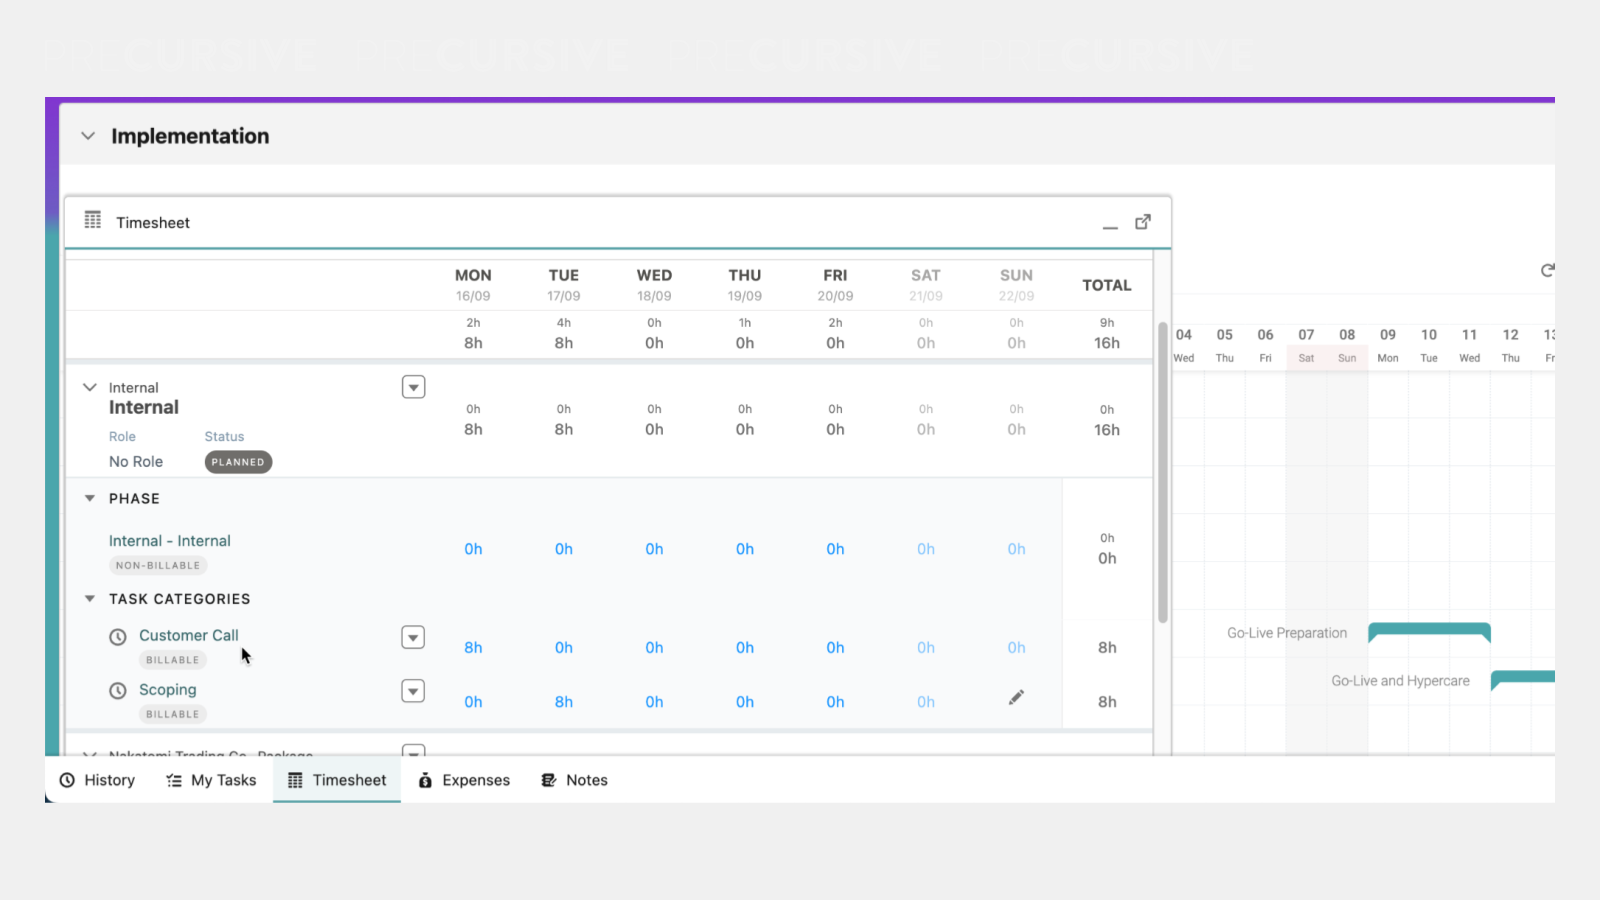Viewport: 1600px width, 900px height.
Task: Switch to My Tasks tab
Action: [211, 780]
